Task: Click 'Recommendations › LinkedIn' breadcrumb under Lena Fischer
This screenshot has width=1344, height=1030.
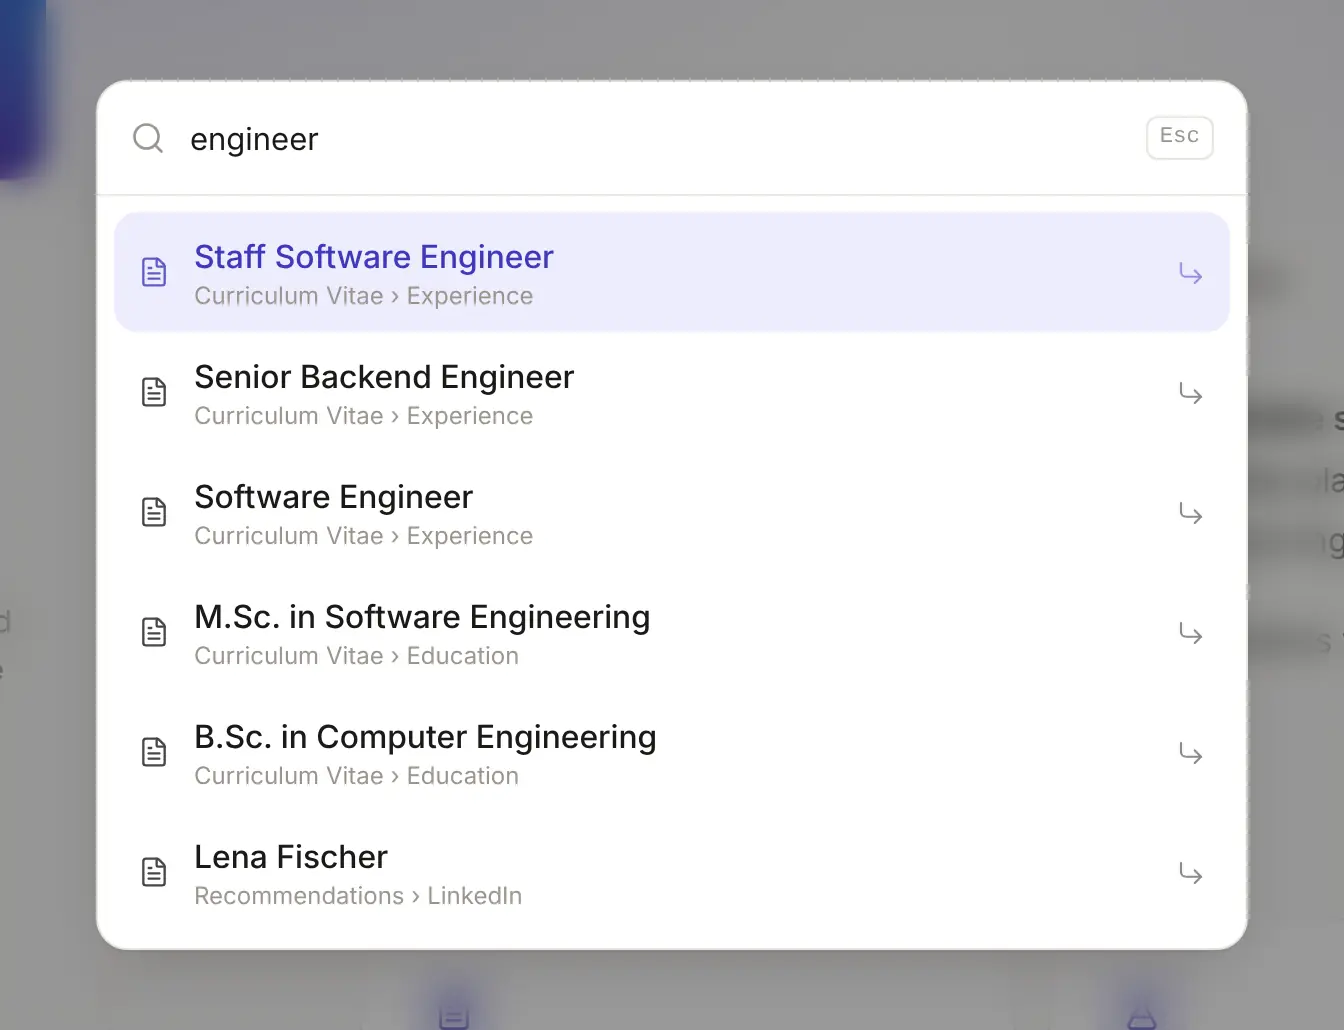Action: 358,896
